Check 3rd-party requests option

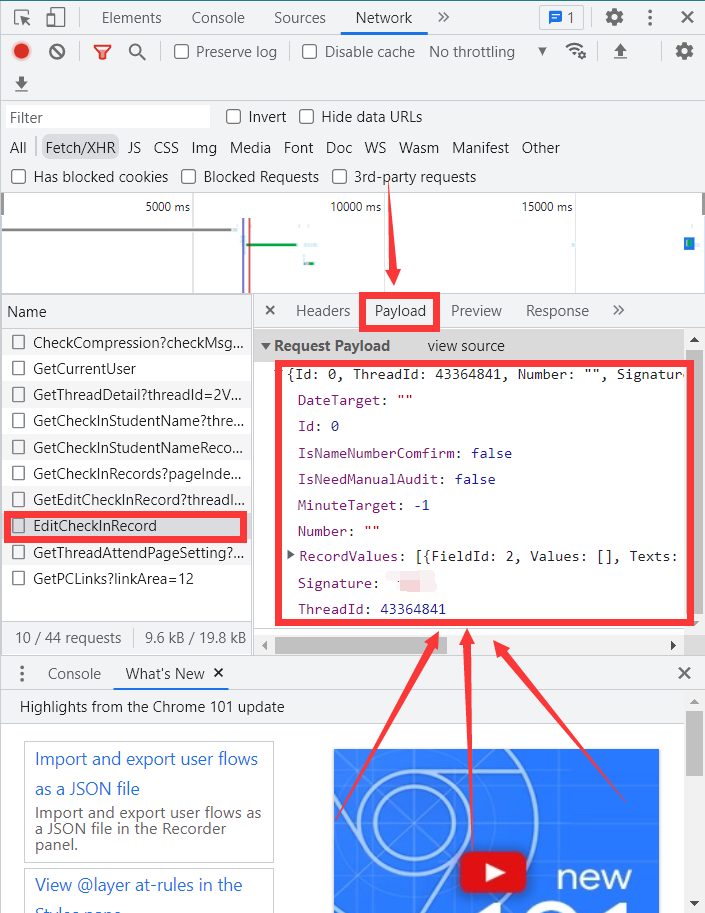[339, 176]
